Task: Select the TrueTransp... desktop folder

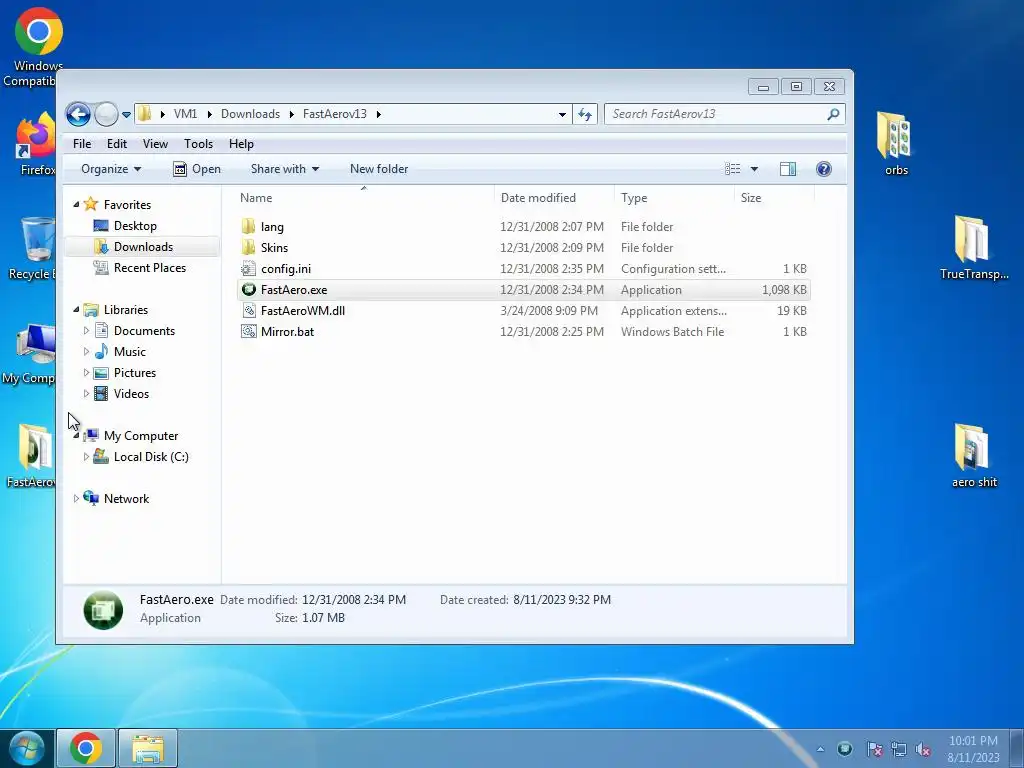Action: click(x=974, y=248)
